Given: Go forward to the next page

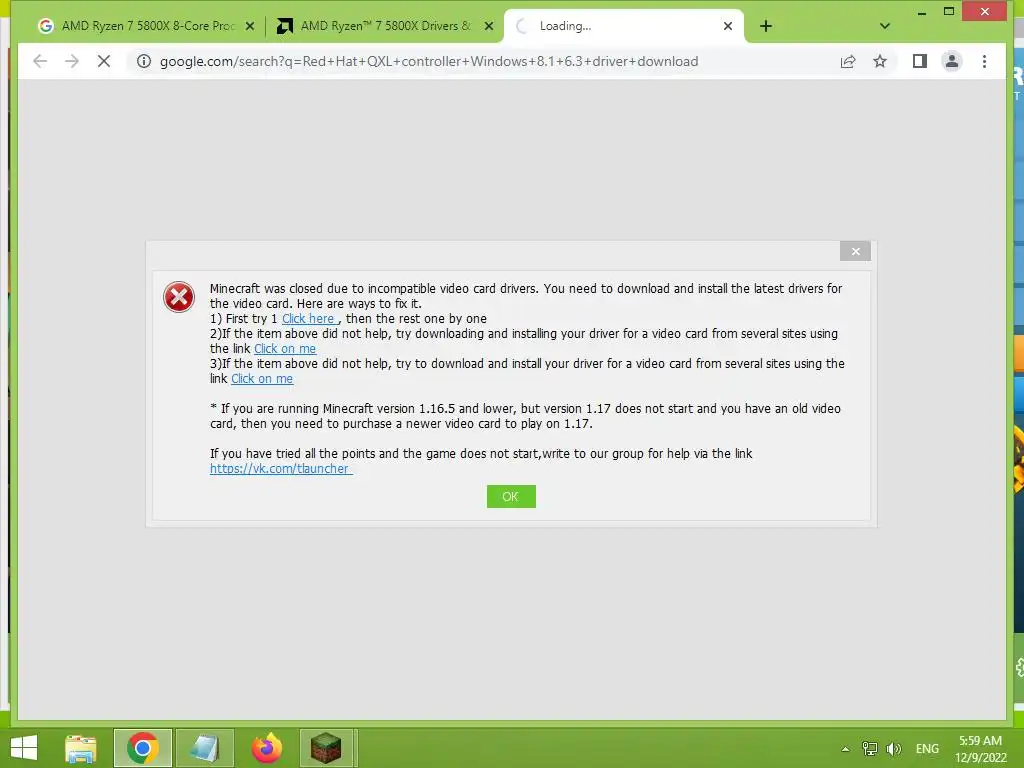Looking at the screenshot, I should (72, 61).
